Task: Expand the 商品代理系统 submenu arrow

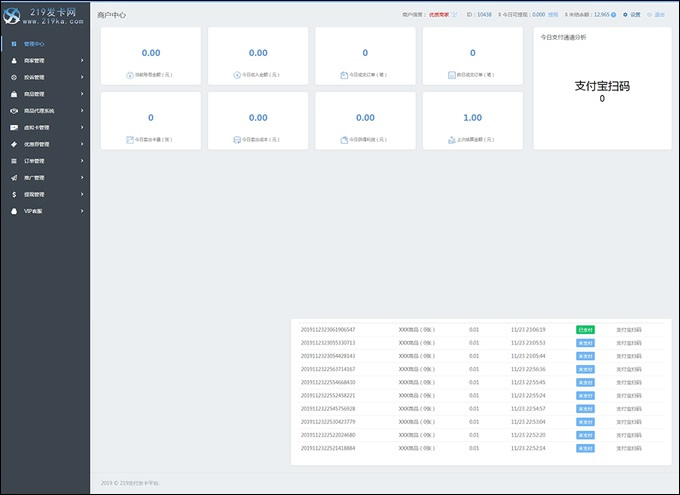Action: click(x=82, y=111)
